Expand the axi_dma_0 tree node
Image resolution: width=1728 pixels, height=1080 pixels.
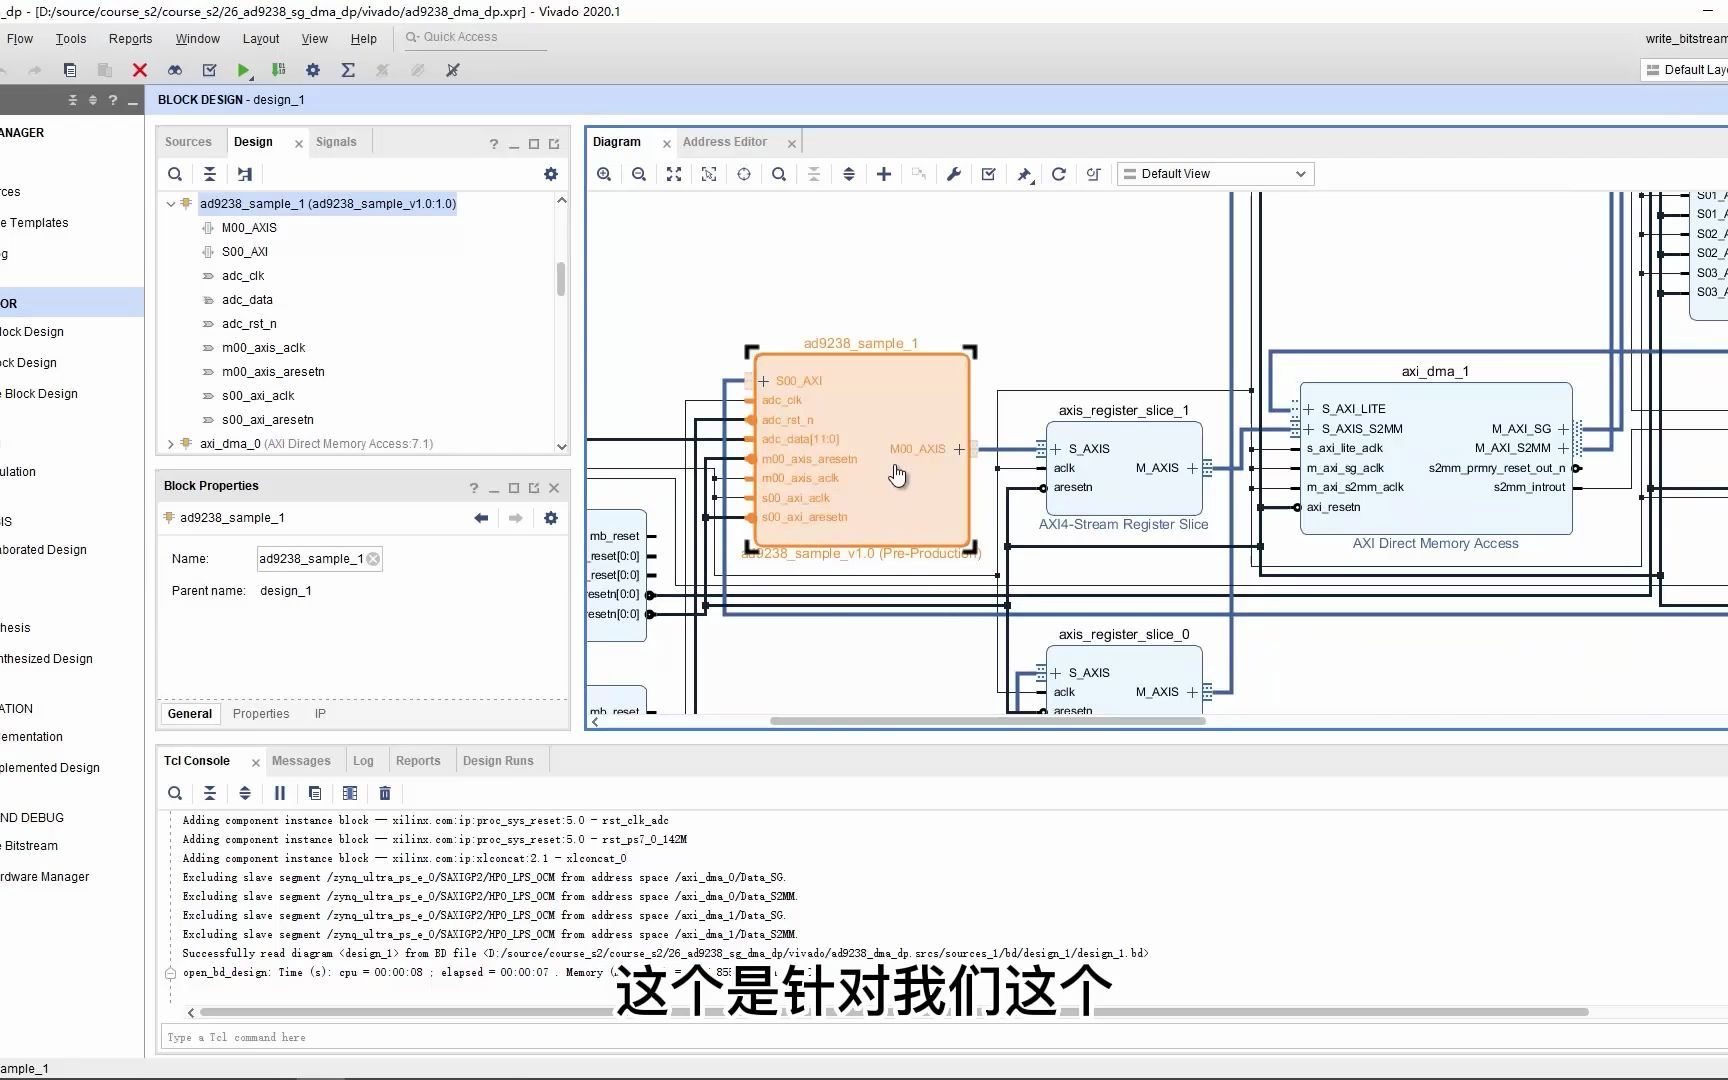click(x=170, y=444)
